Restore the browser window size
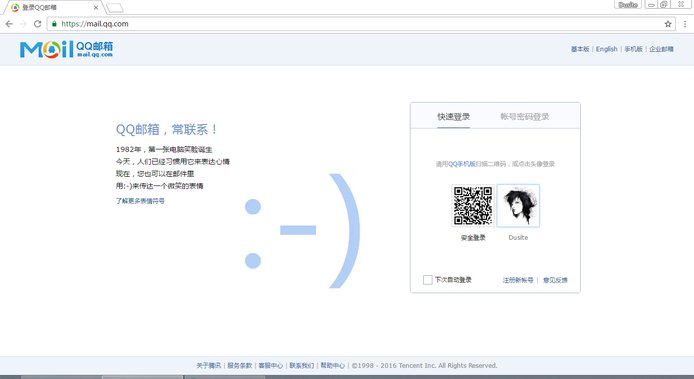This screenshot has width=694, height=379. [x=663, y=4]
